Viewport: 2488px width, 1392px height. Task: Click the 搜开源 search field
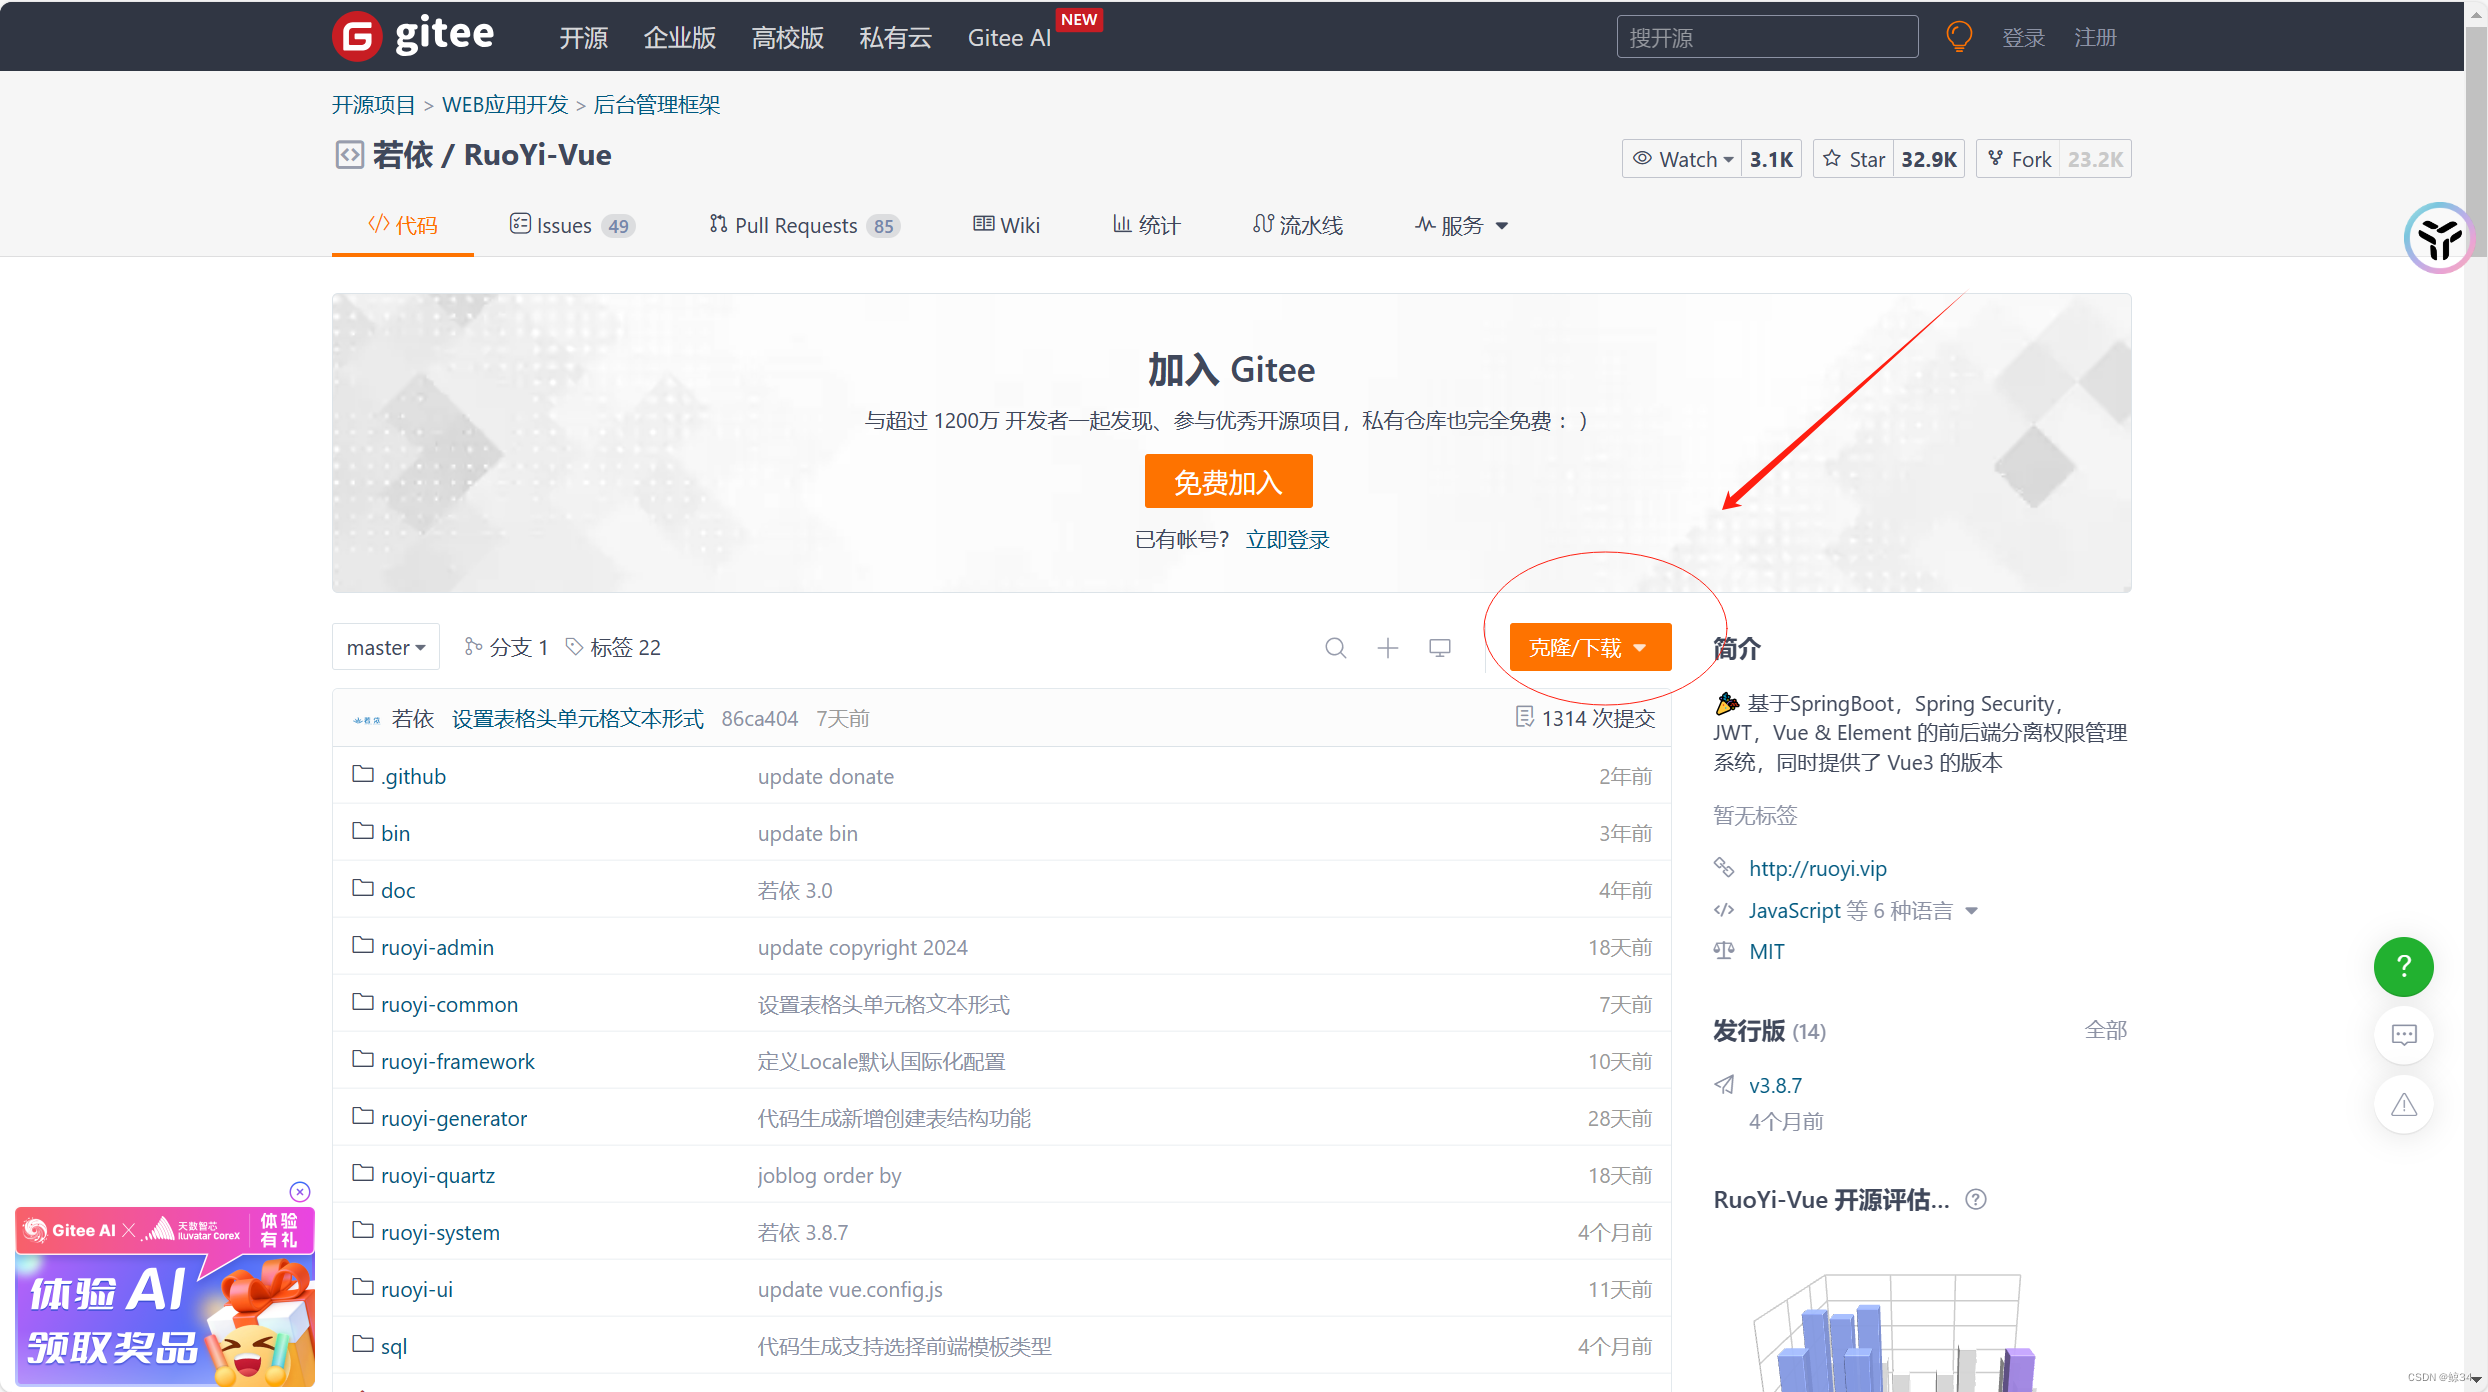1766,37
